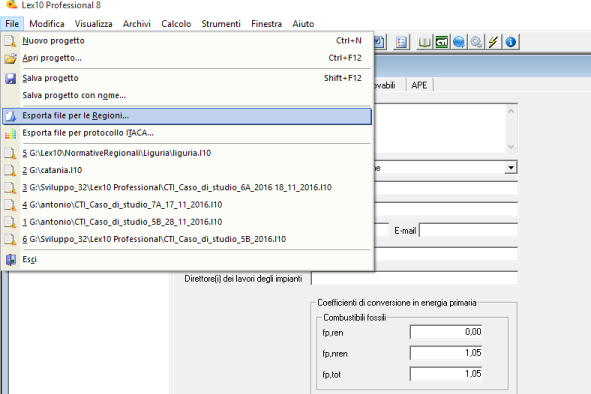Open the Aiuto menu
The height and width of the screenshot is (394, 591).
303,24
